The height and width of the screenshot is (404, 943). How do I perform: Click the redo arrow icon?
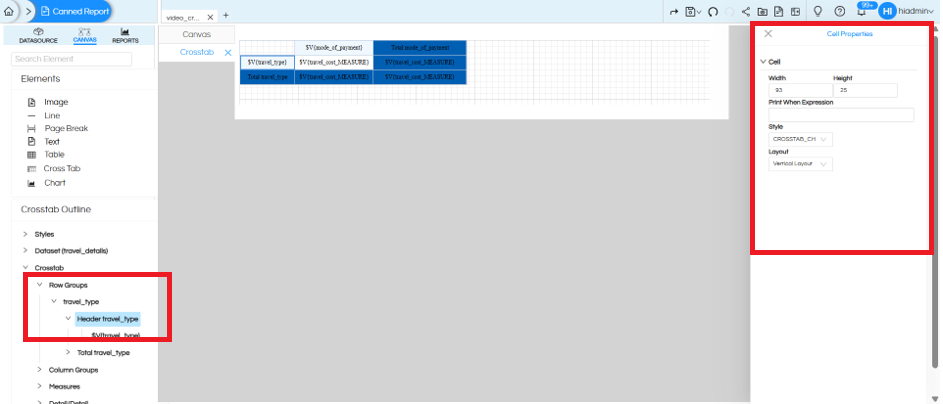tap(674, 11)
